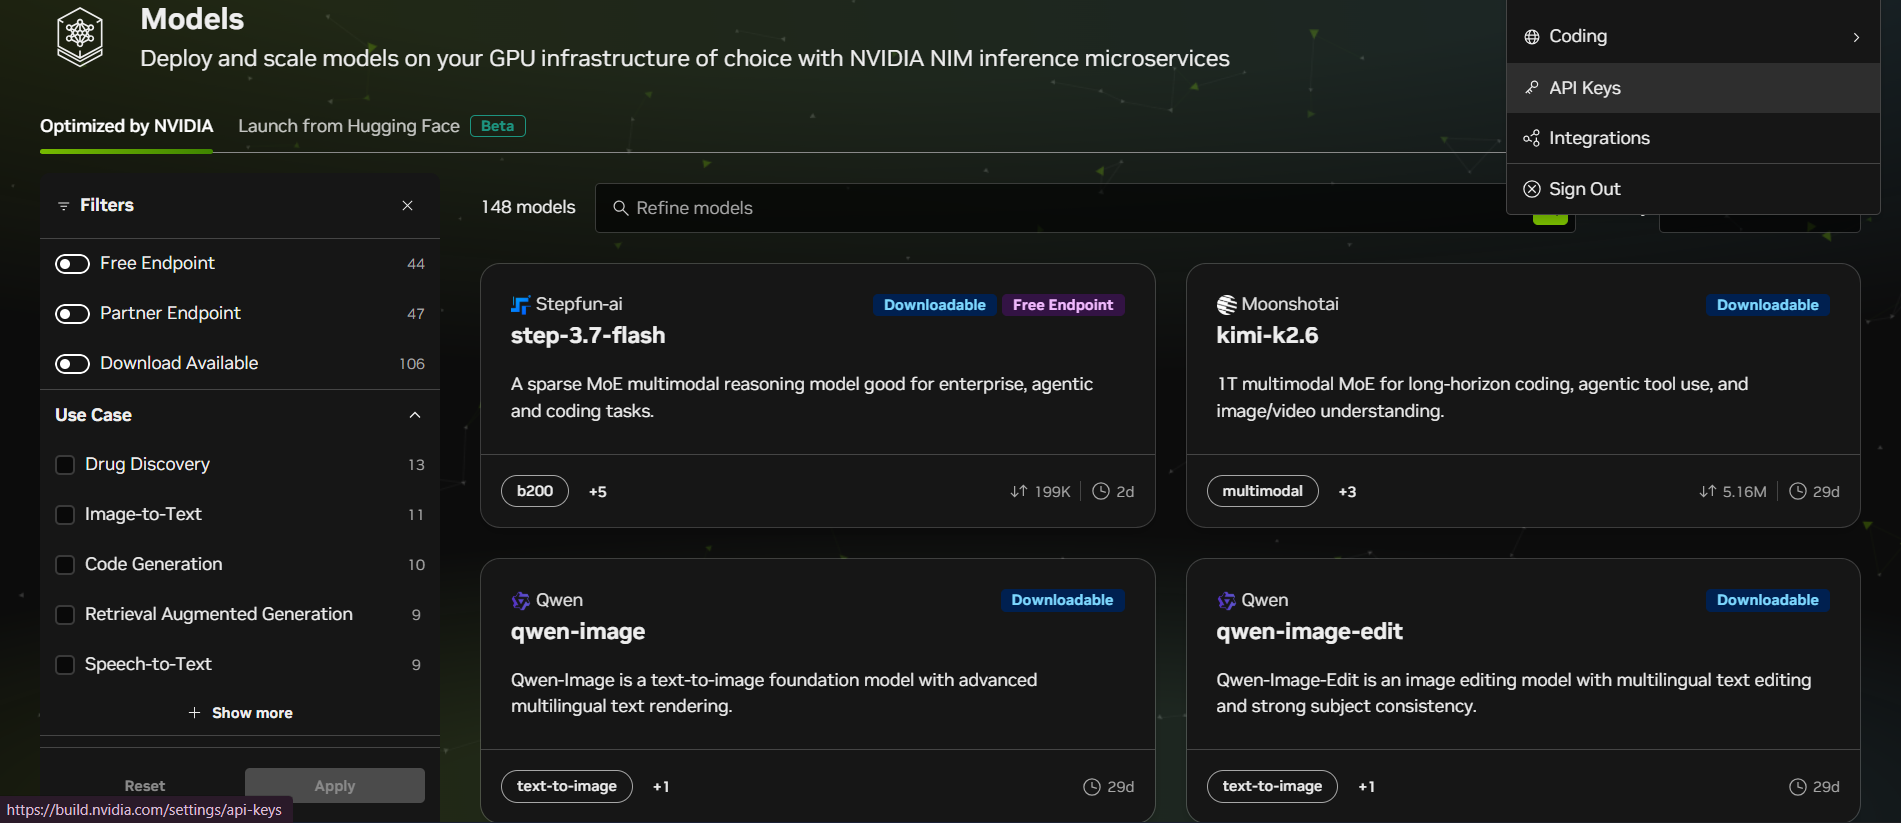Viewport: 1901px width, 823px height.
Task: Click the Integrations nodes icon
Action: [1531, 138]
